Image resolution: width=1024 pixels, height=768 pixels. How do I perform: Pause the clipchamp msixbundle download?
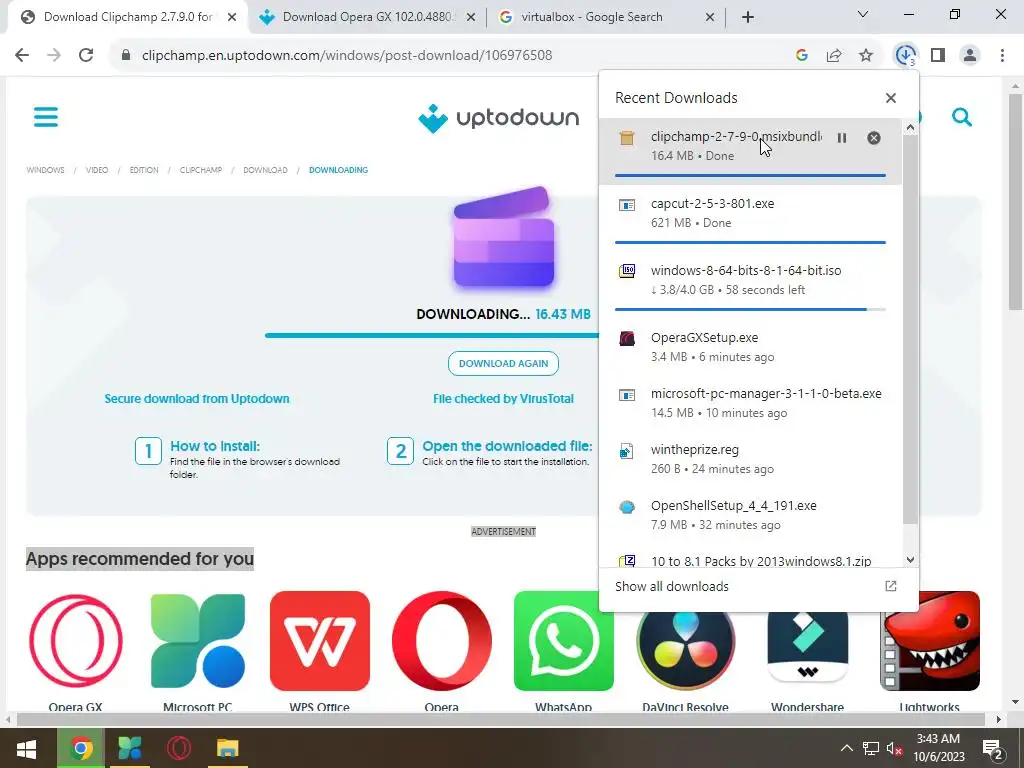pos(842,138)
